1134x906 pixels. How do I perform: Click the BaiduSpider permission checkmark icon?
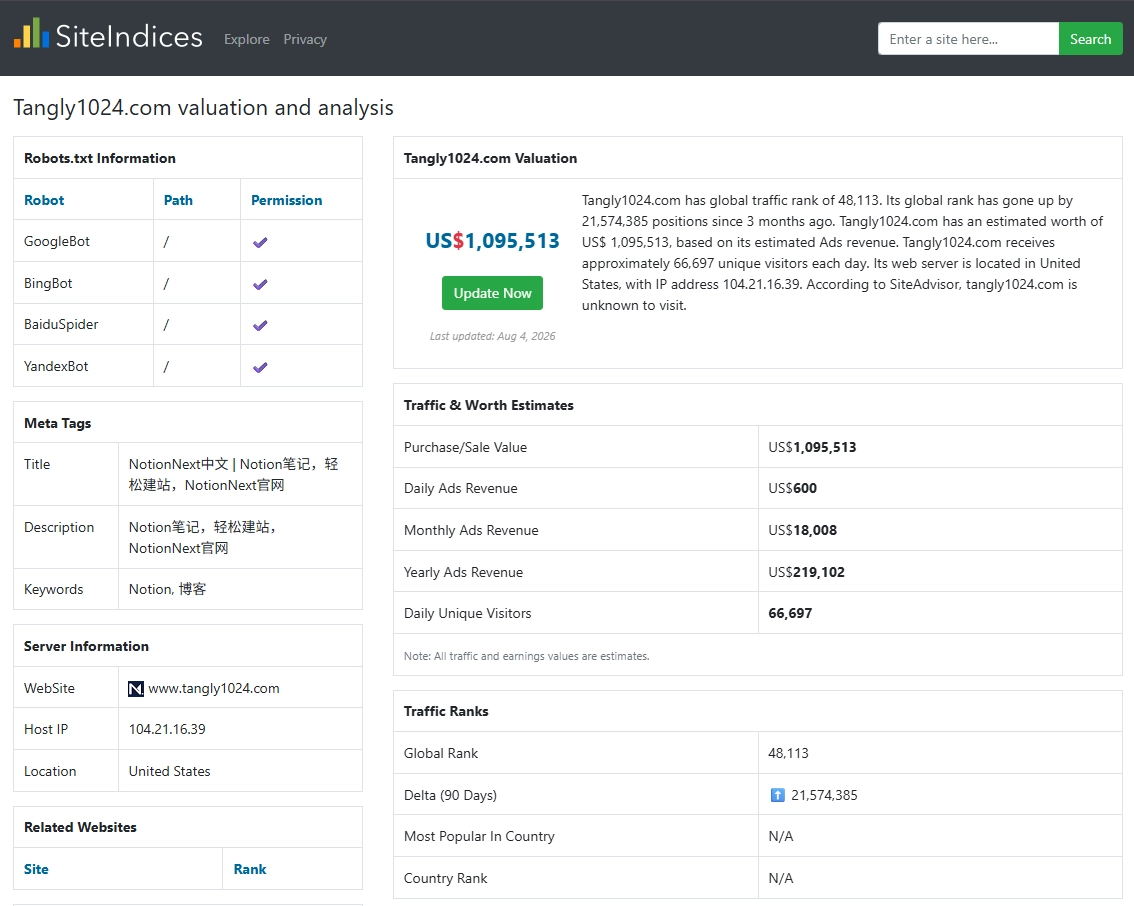pyautogui.click(x=260, y=325)
